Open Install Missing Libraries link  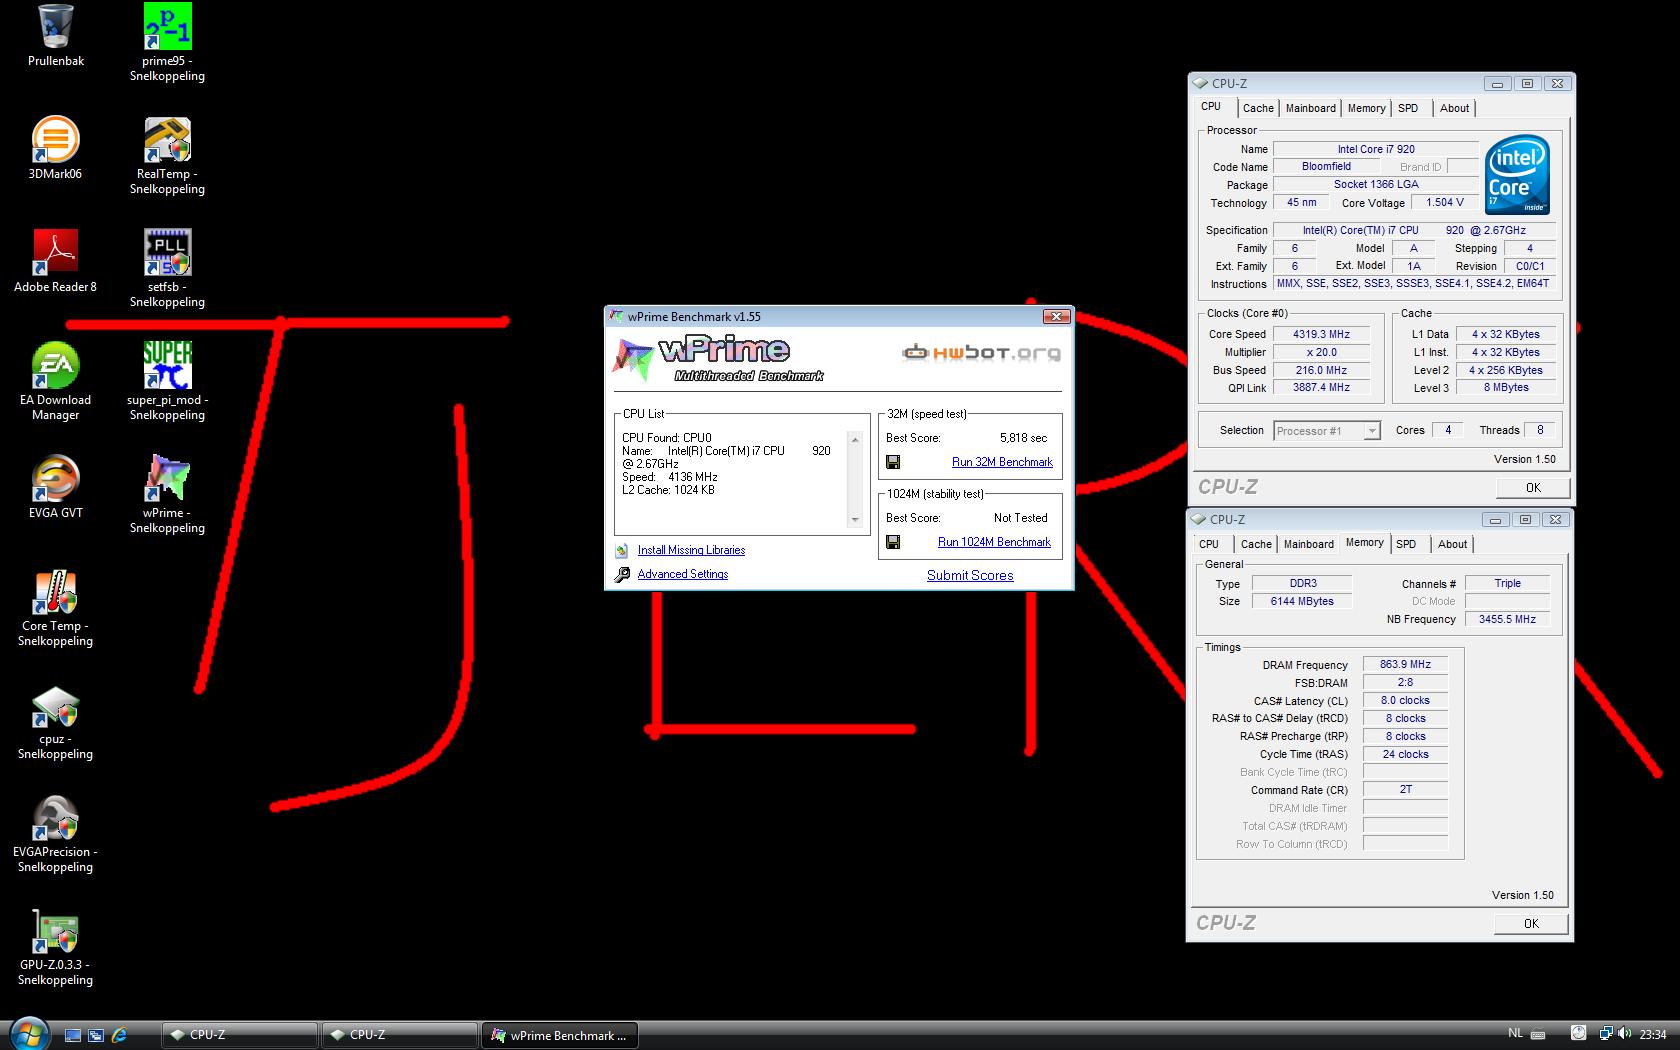[x=691, y=550]
